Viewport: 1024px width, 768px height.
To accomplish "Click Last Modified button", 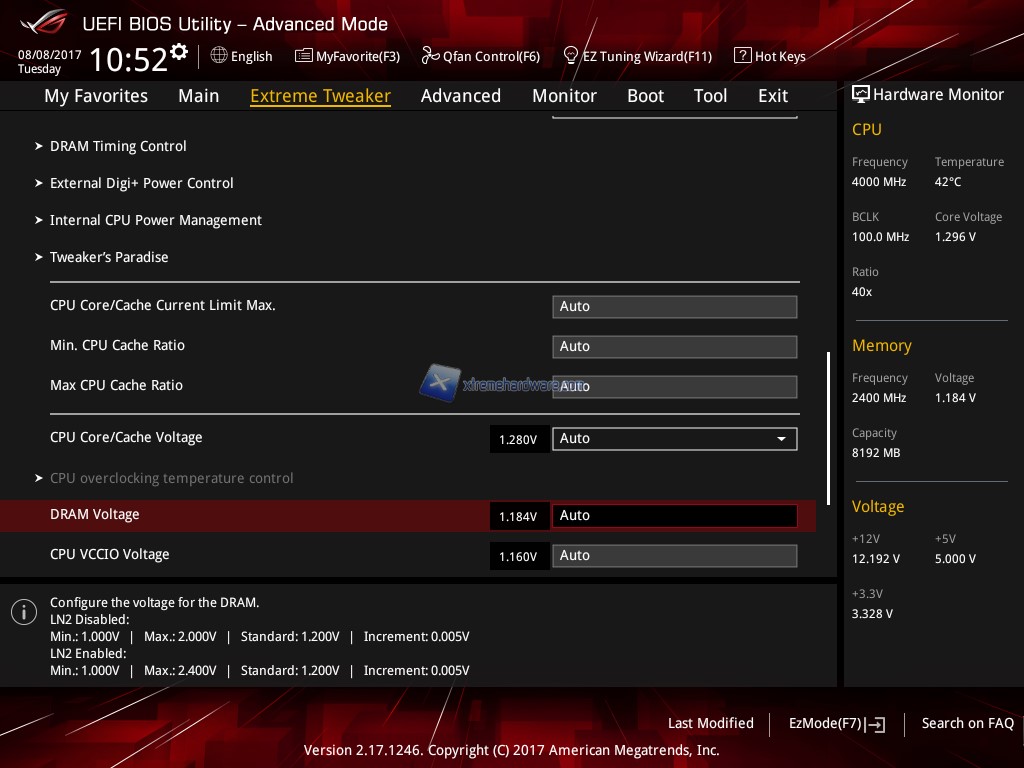I will [x=710, y=723].
